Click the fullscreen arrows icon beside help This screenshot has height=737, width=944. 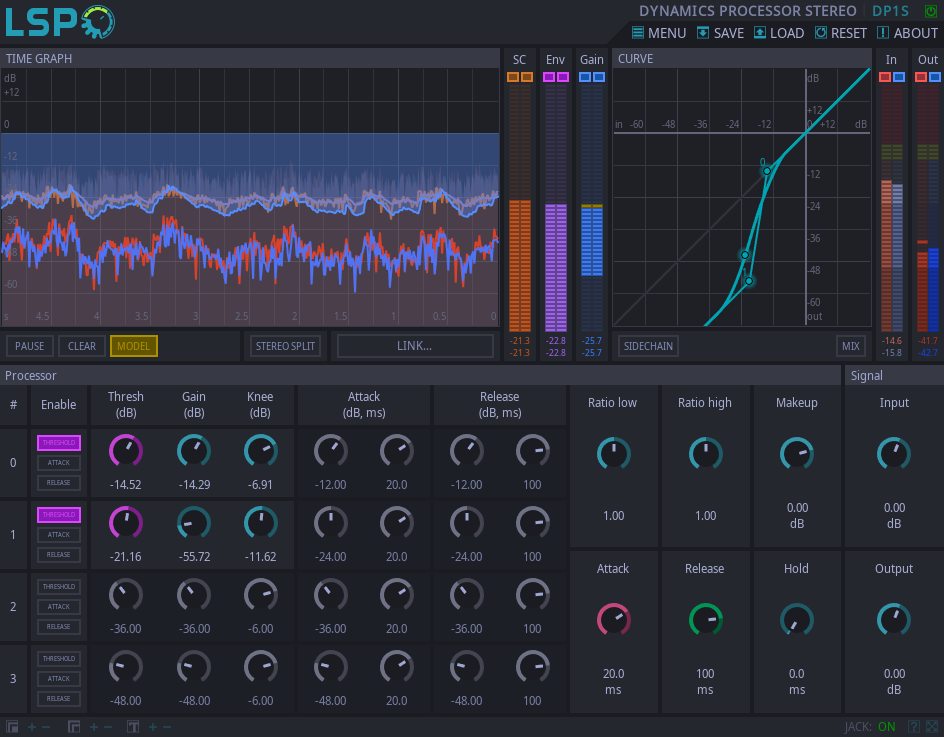(x=932, y=727)
